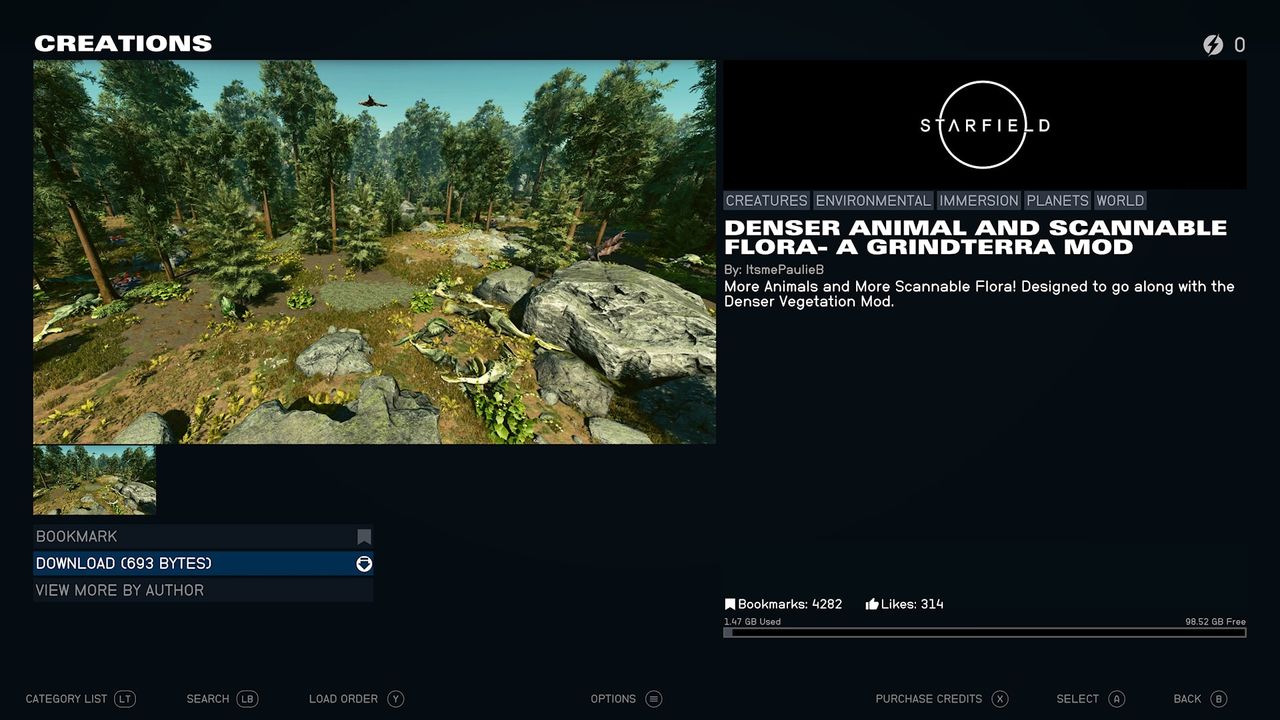The width and height of the screenshot is (1280, 720).
Task: Open the Load Order screen
Action: pyautogui.click(x=343, y=699)
